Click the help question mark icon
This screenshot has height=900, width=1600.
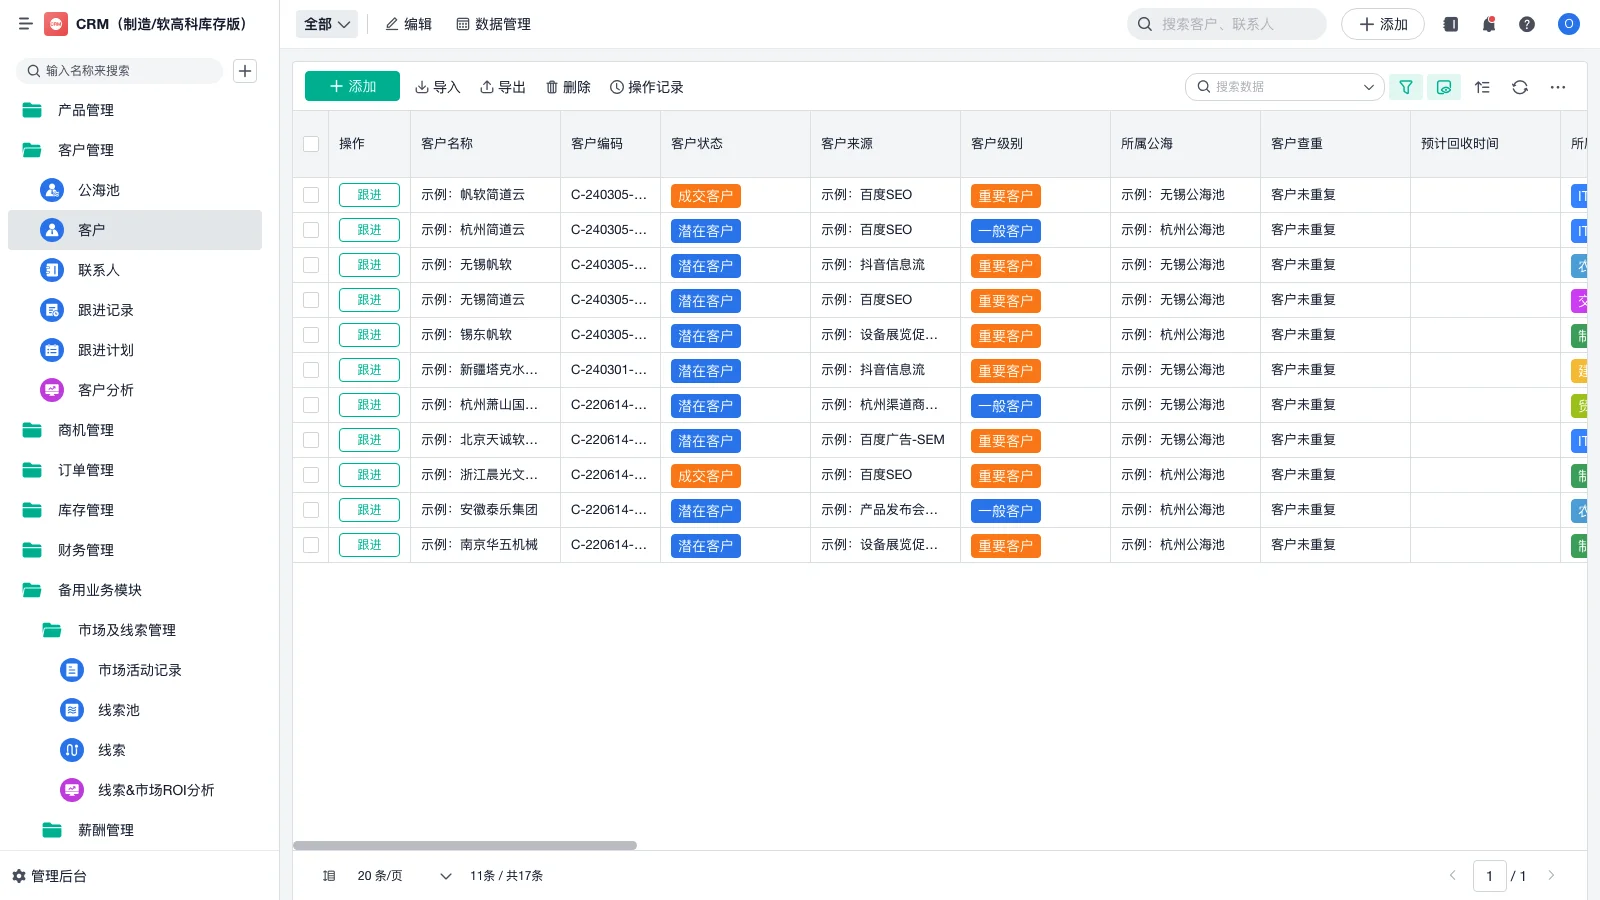1527,24
